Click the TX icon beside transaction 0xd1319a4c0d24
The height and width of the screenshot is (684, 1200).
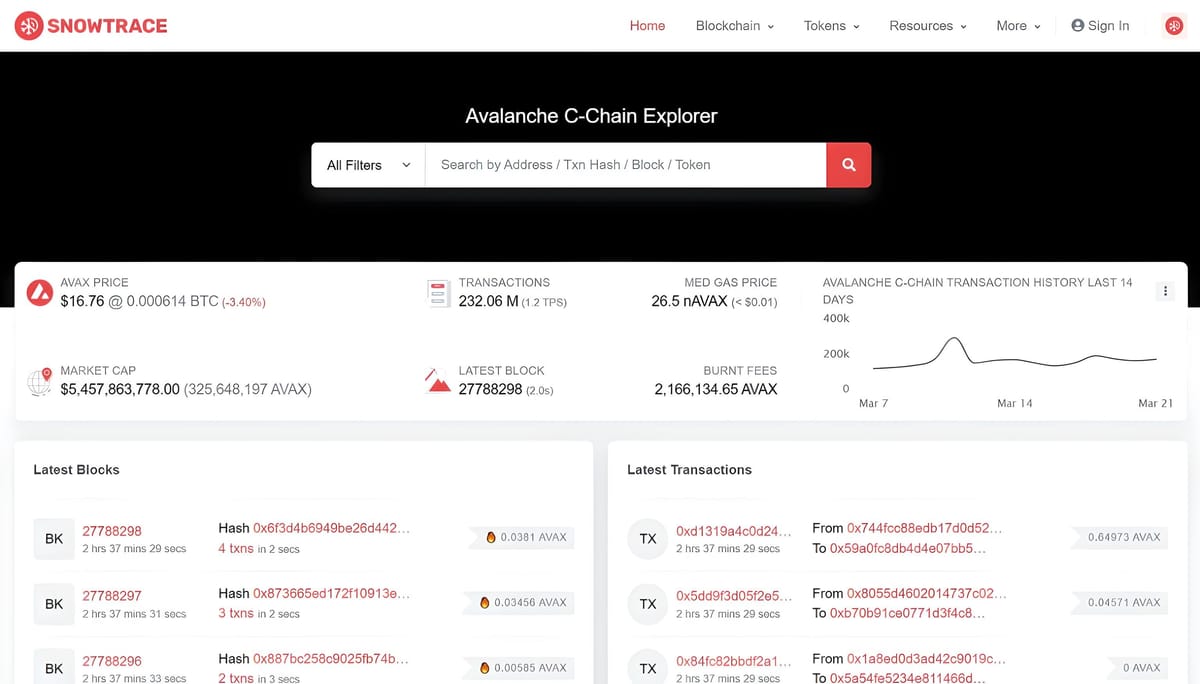(648, 538)
